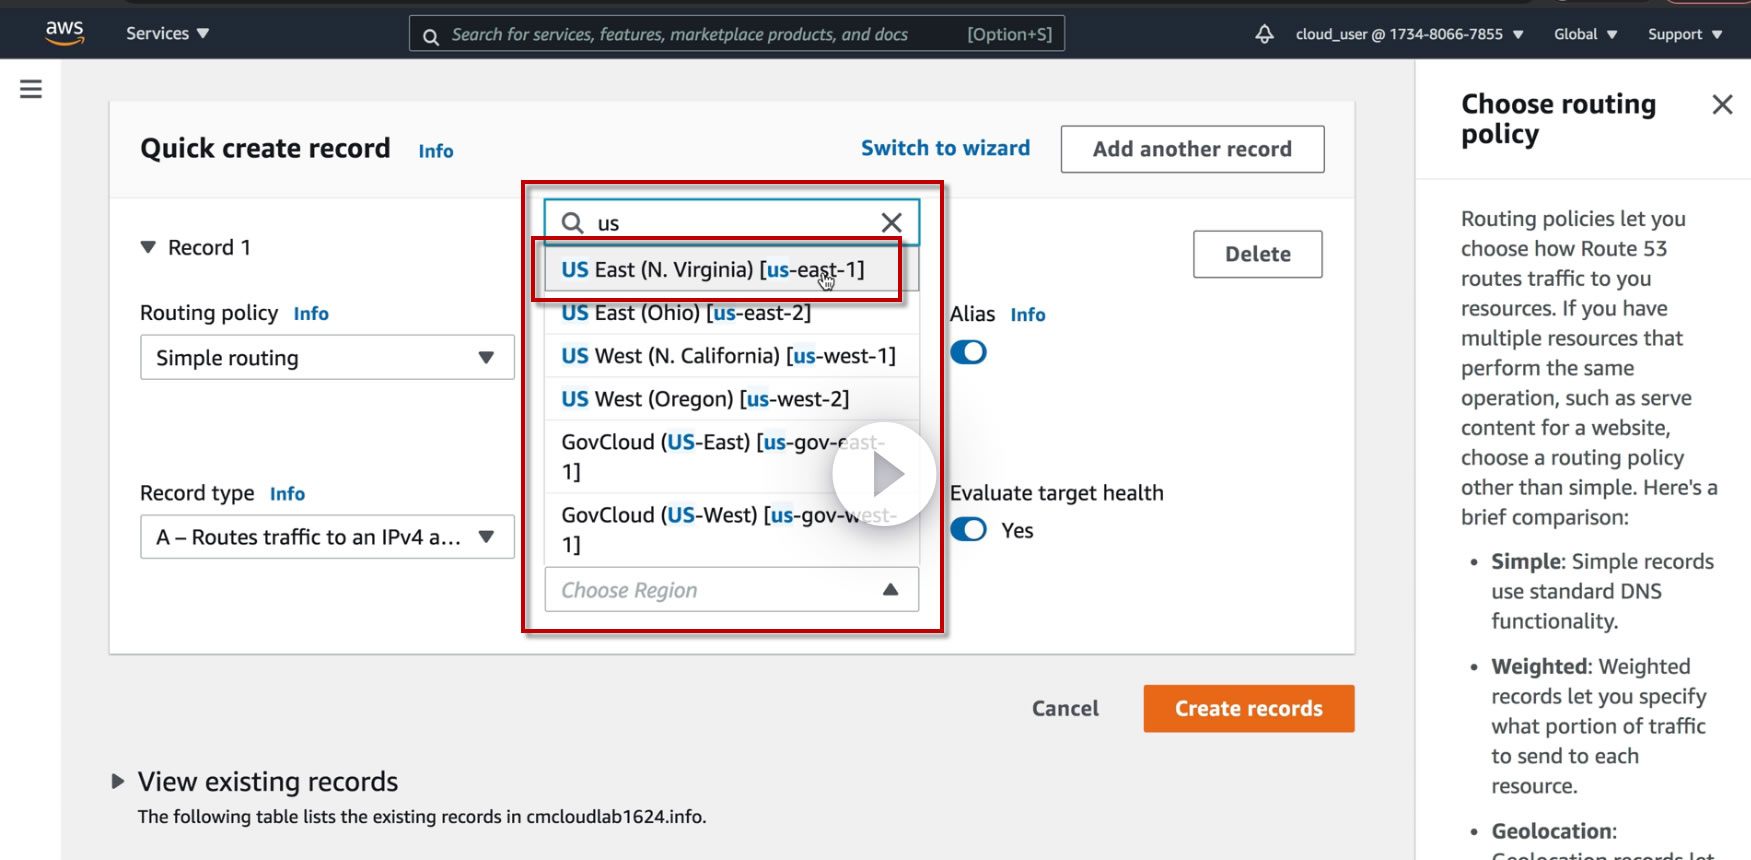Select US East (N. Virginia) us-east-1 option
This screenshot has width=1751, height=860.
(712, 270)
